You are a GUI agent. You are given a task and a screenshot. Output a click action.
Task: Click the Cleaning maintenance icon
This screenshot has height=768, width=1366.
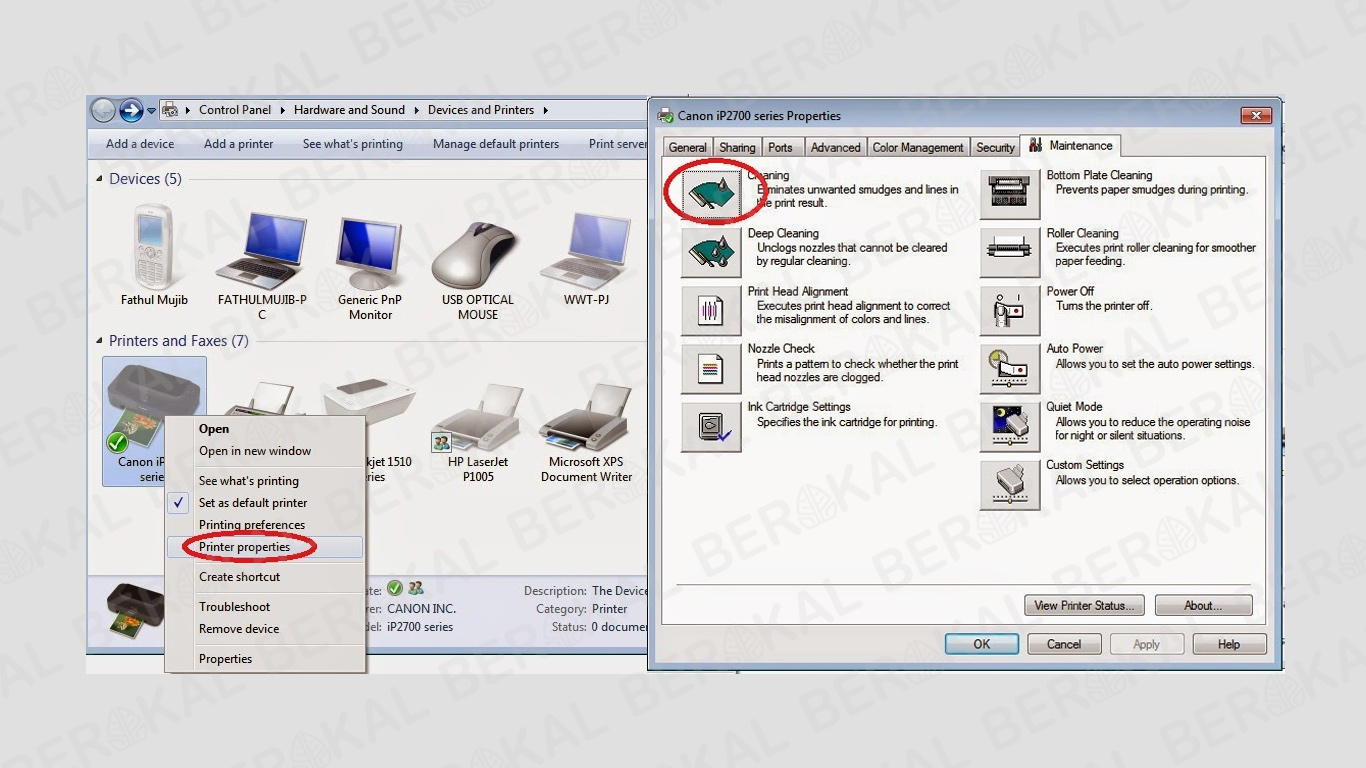(711, 195)
